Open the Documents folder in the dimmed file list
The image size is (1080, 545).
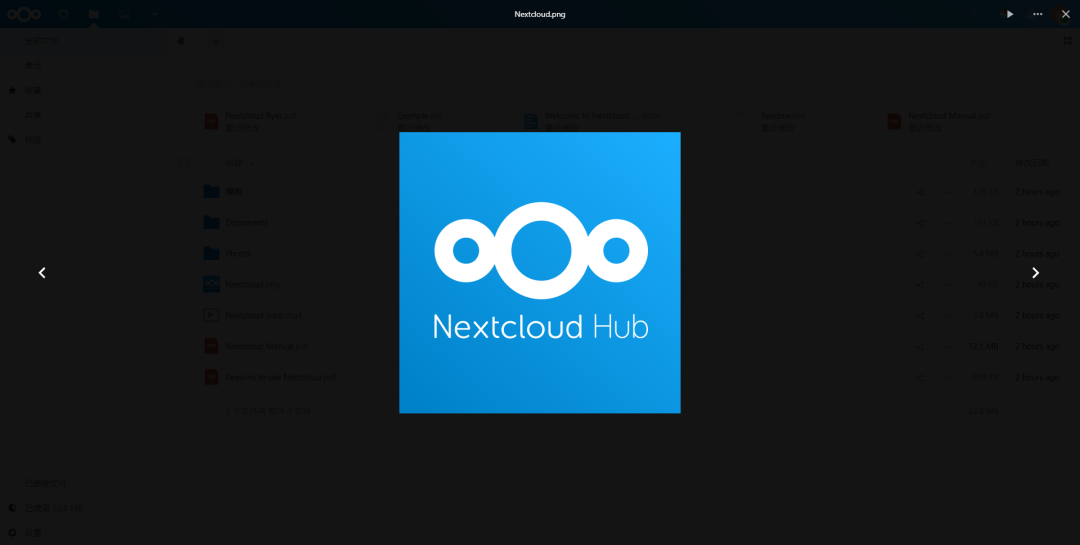click(x=247, y=223)
